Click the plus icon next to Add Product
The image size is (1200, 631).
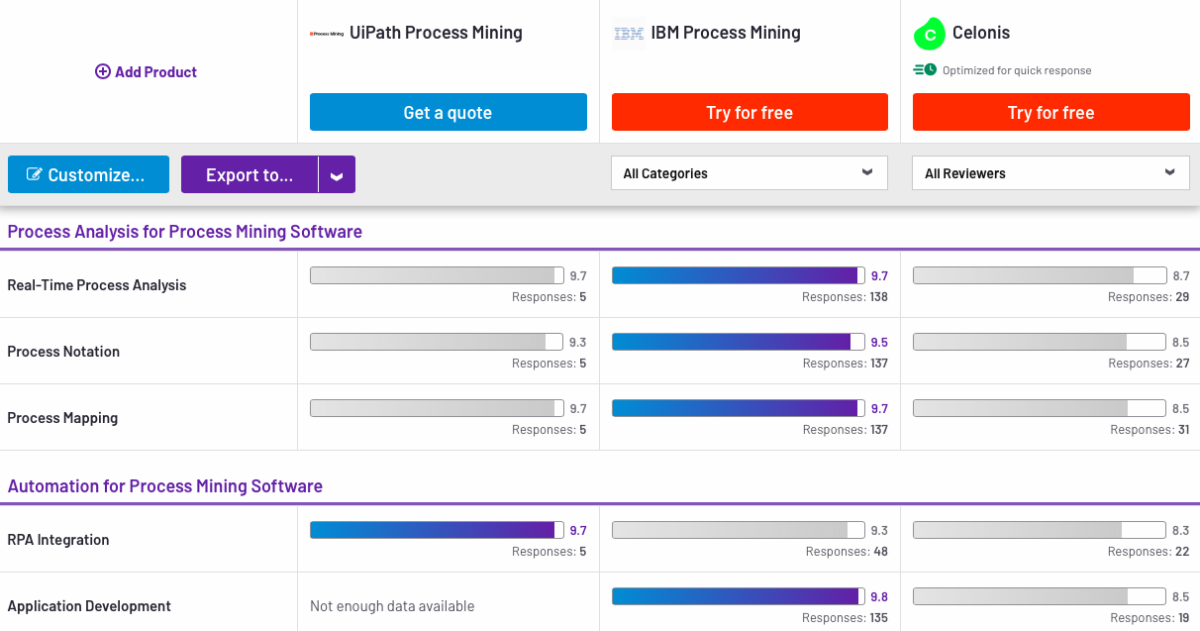pyautogui.click(x=103, y=71)
